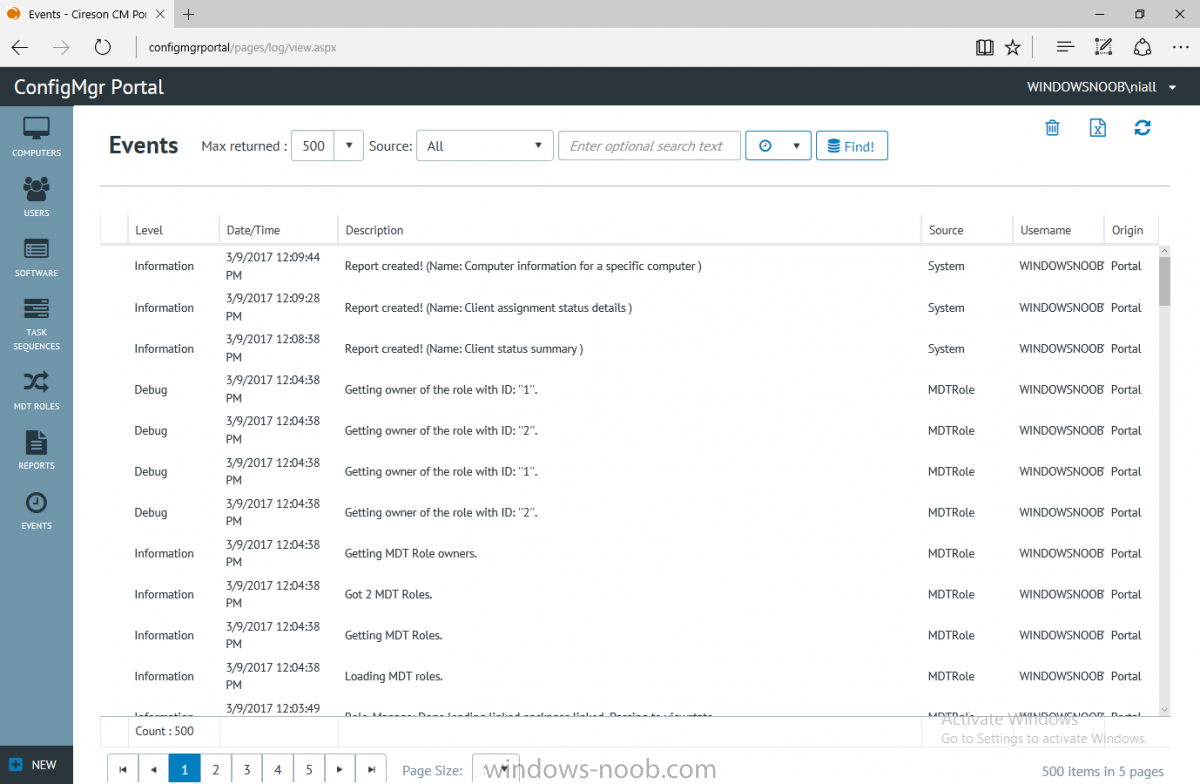Select row 'Got 2 MDT Roles.'
The width and height of the screenshot is (1200, 784).
(x=629, y=594)
